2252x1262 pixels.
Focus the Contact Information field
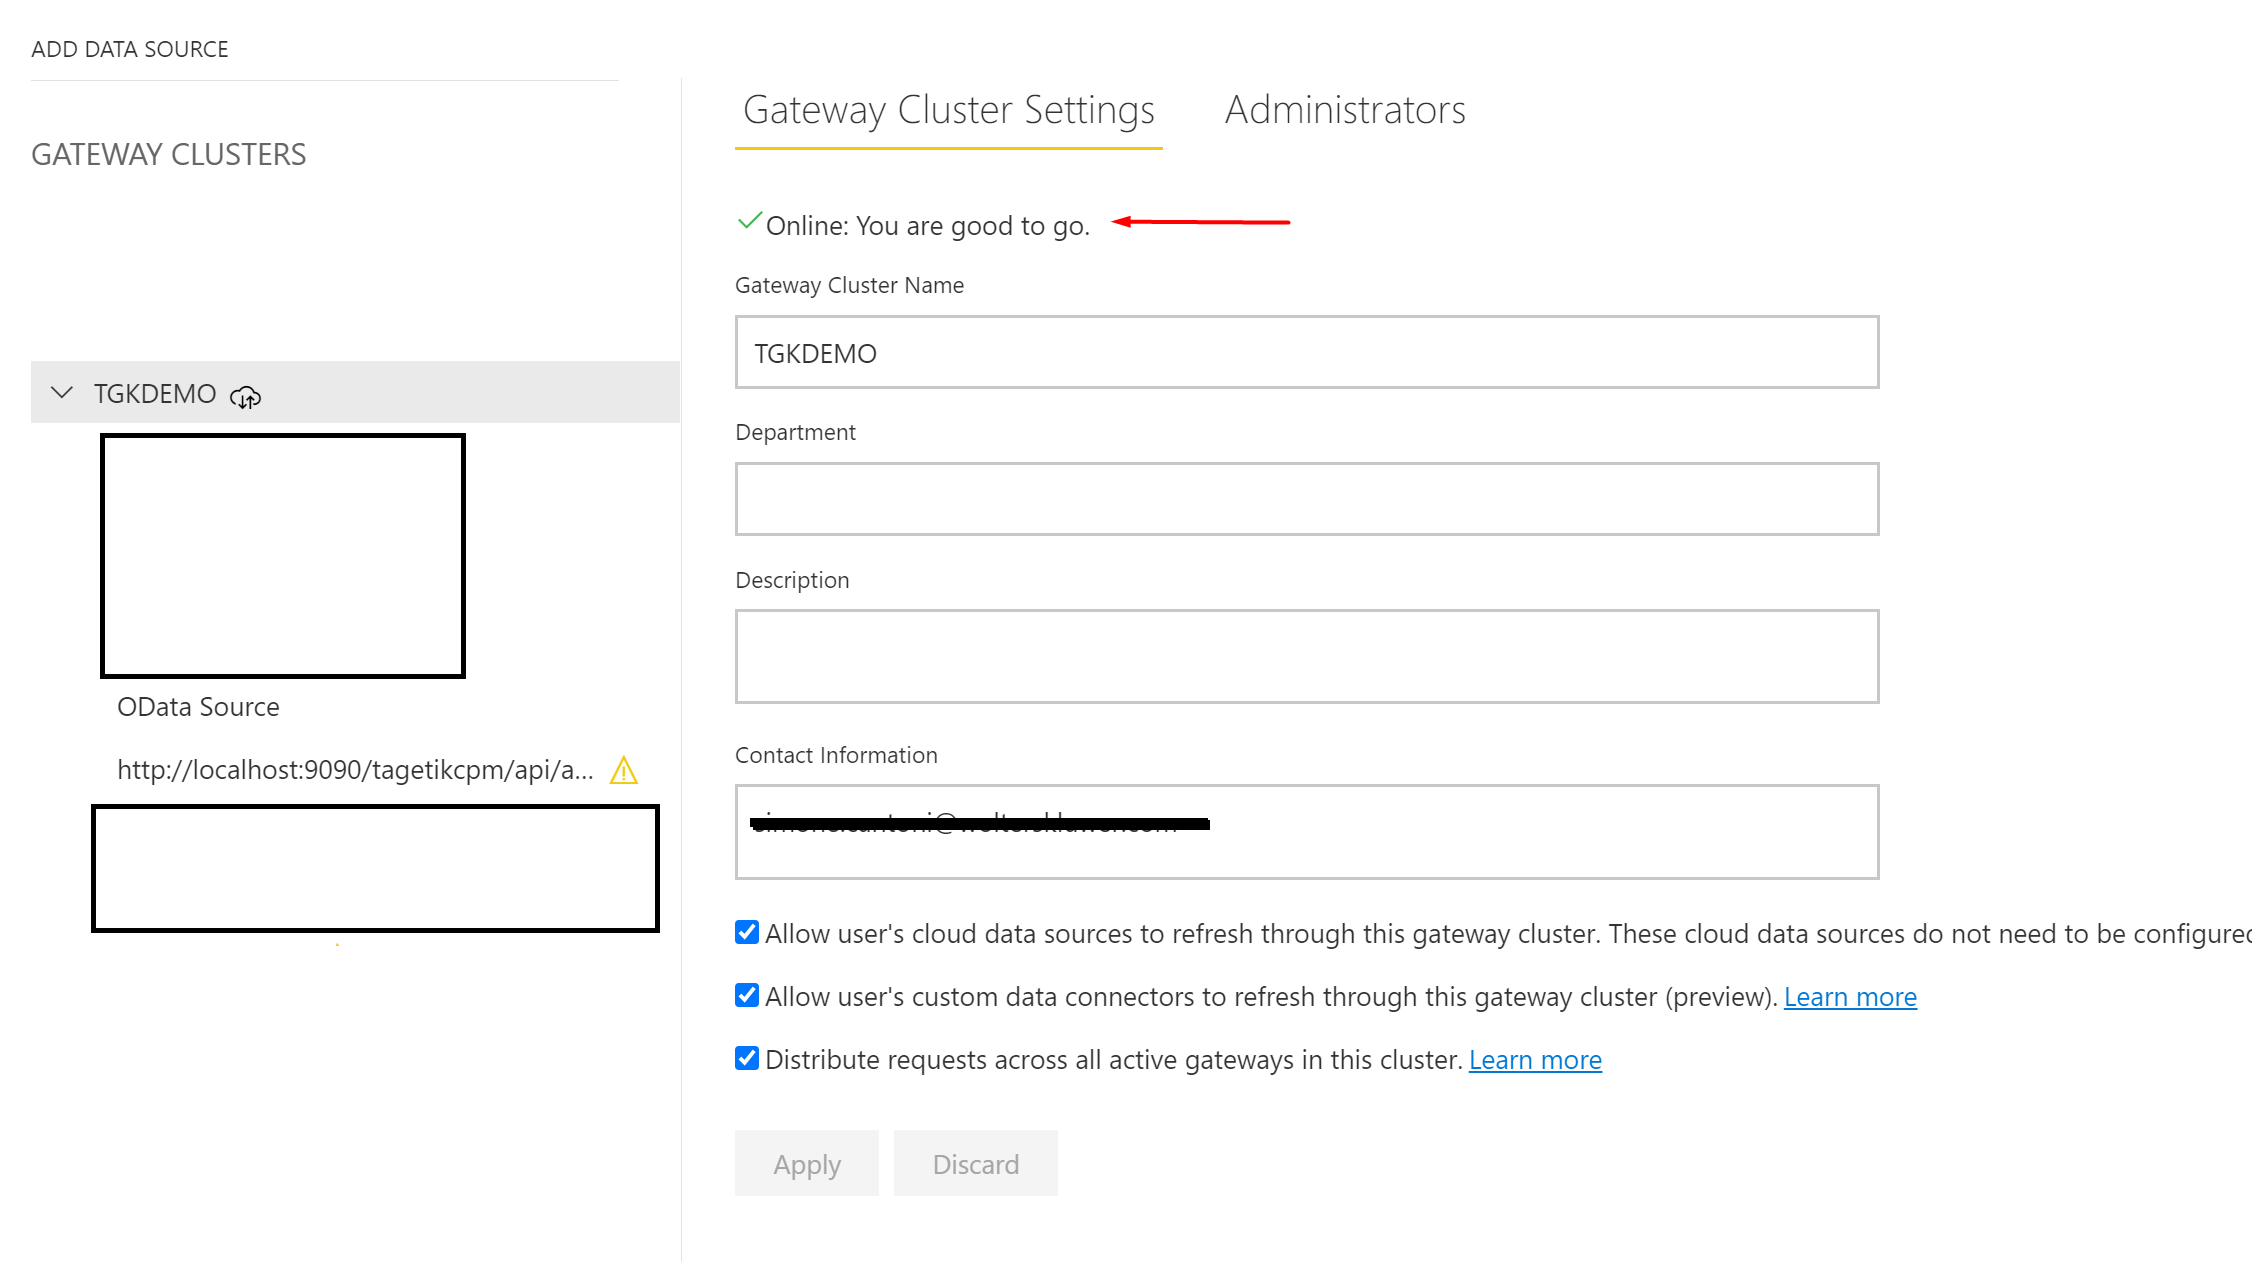point(1307,832)
